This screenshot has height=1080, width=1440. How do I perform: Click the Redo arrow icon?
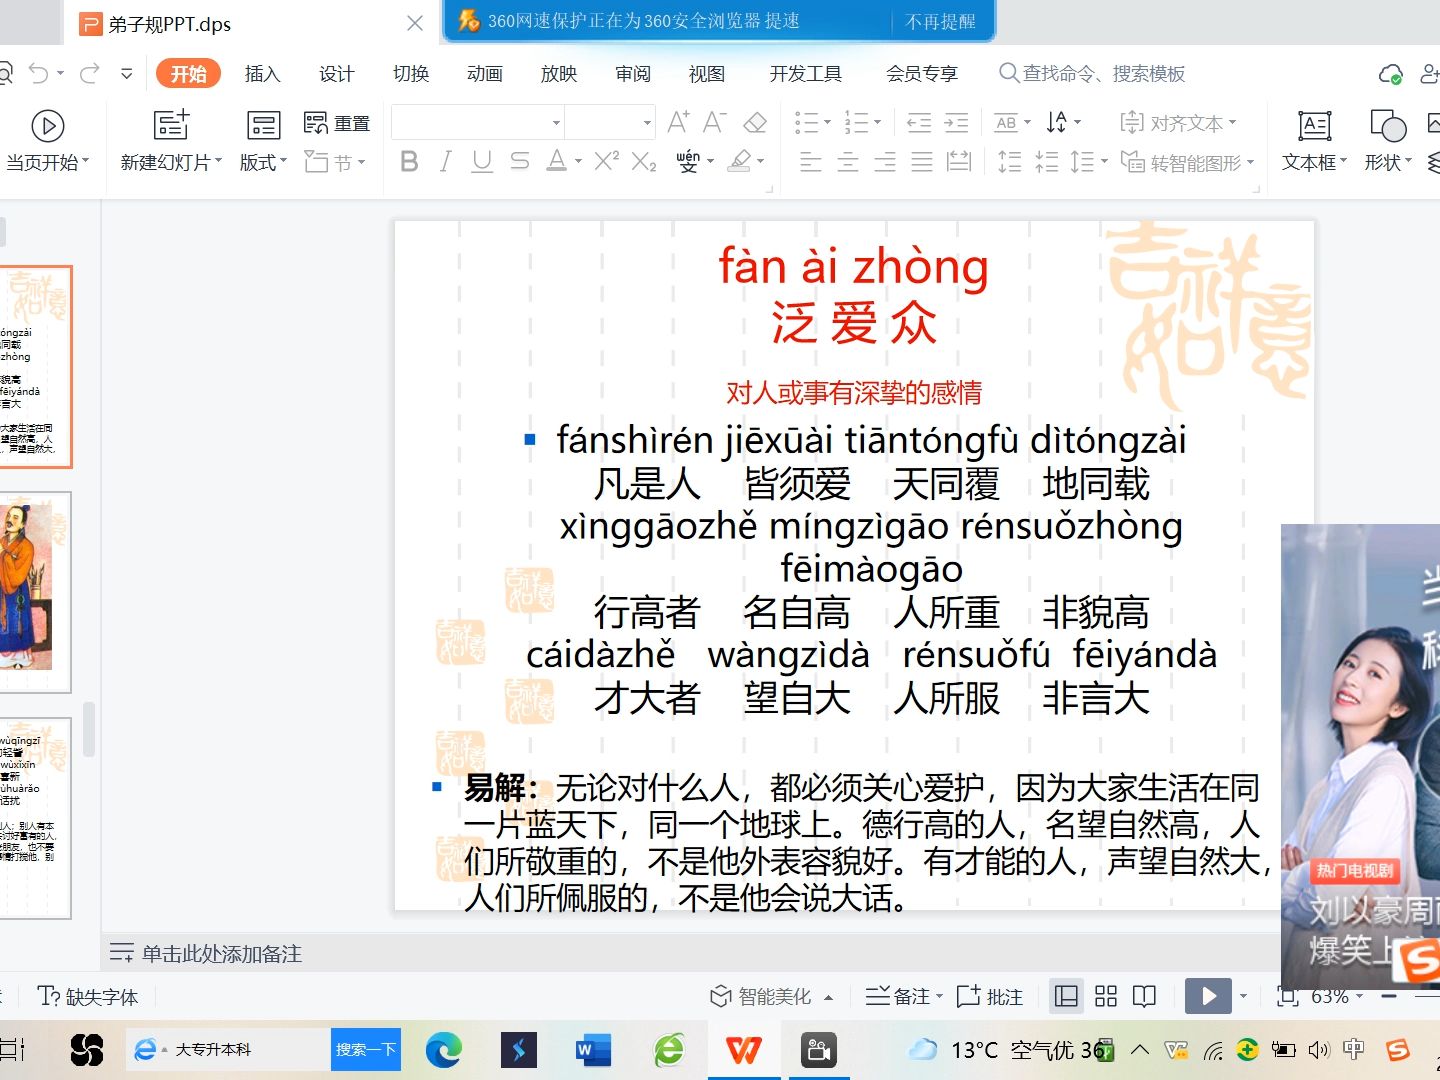tap(90, 73)
